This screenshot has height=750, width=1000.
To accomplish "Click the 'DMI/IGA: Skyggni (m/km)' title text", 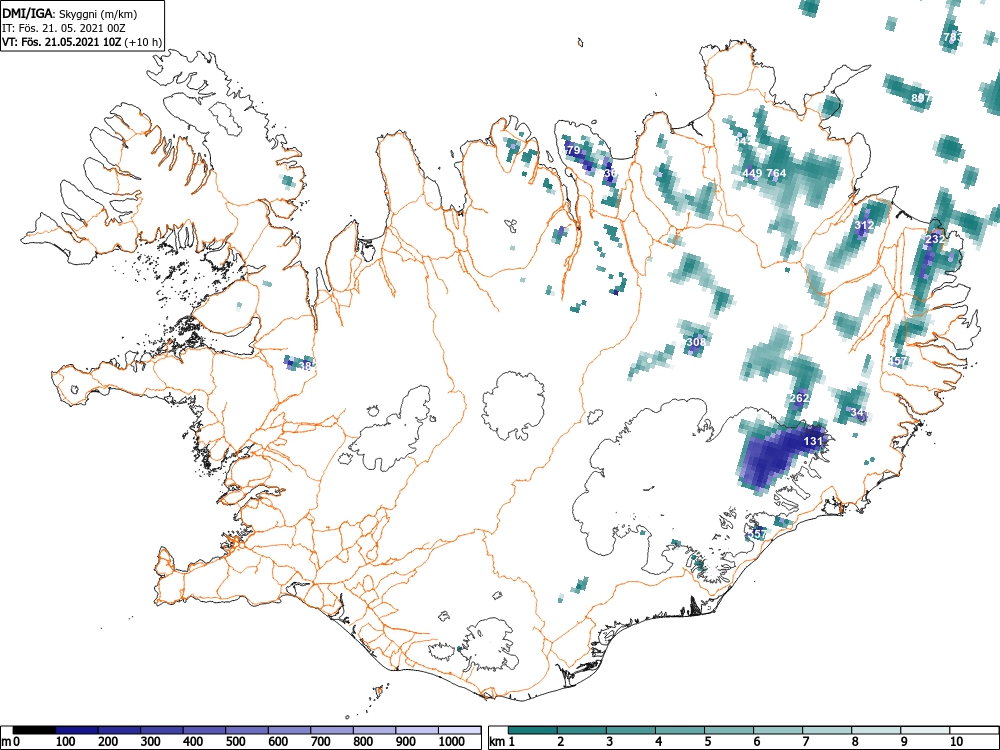I will [70, 14].
